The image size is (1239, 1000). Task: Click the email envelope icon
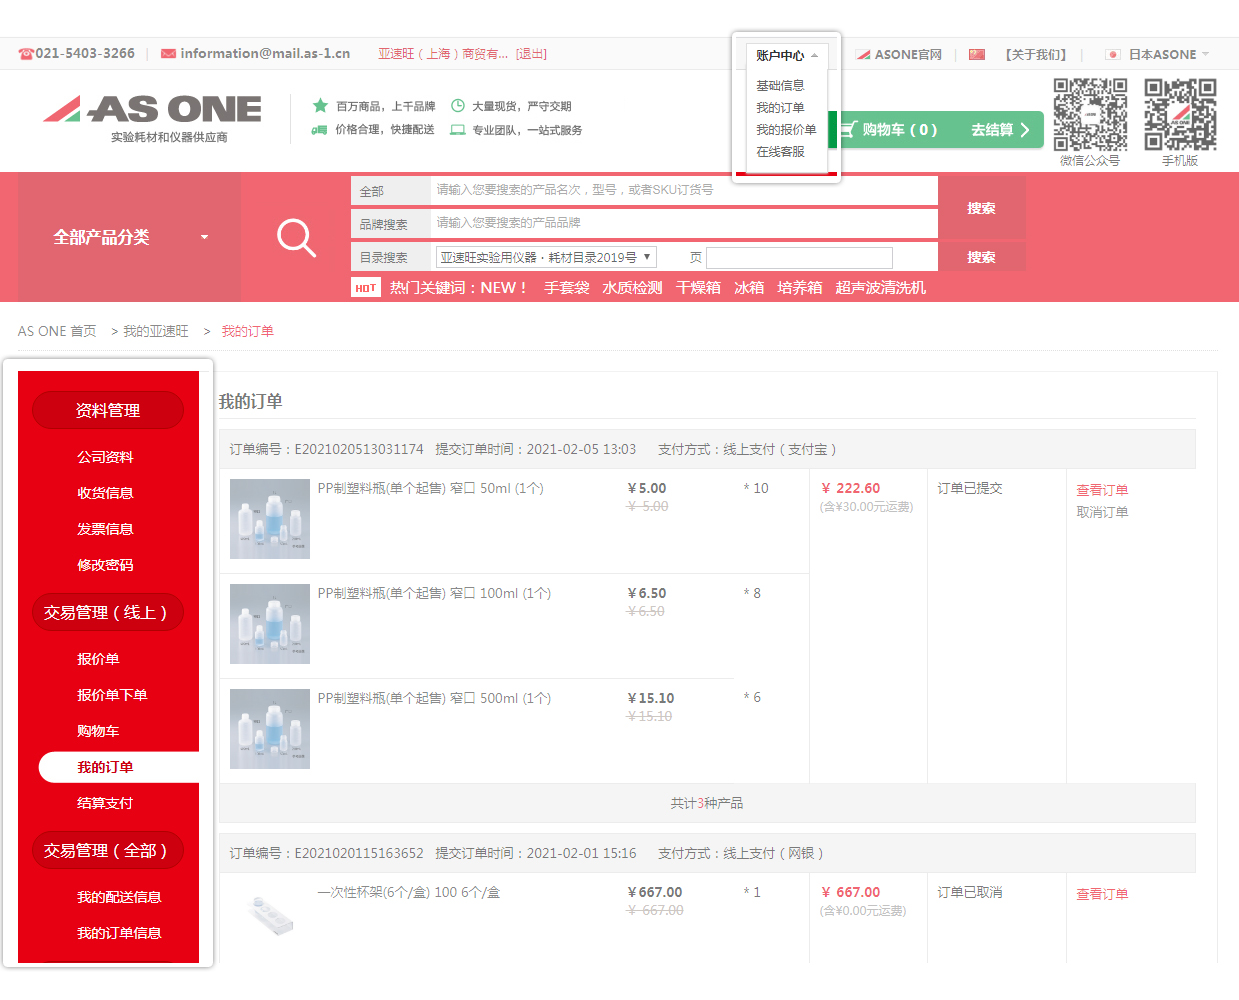[x=168, y=54]
